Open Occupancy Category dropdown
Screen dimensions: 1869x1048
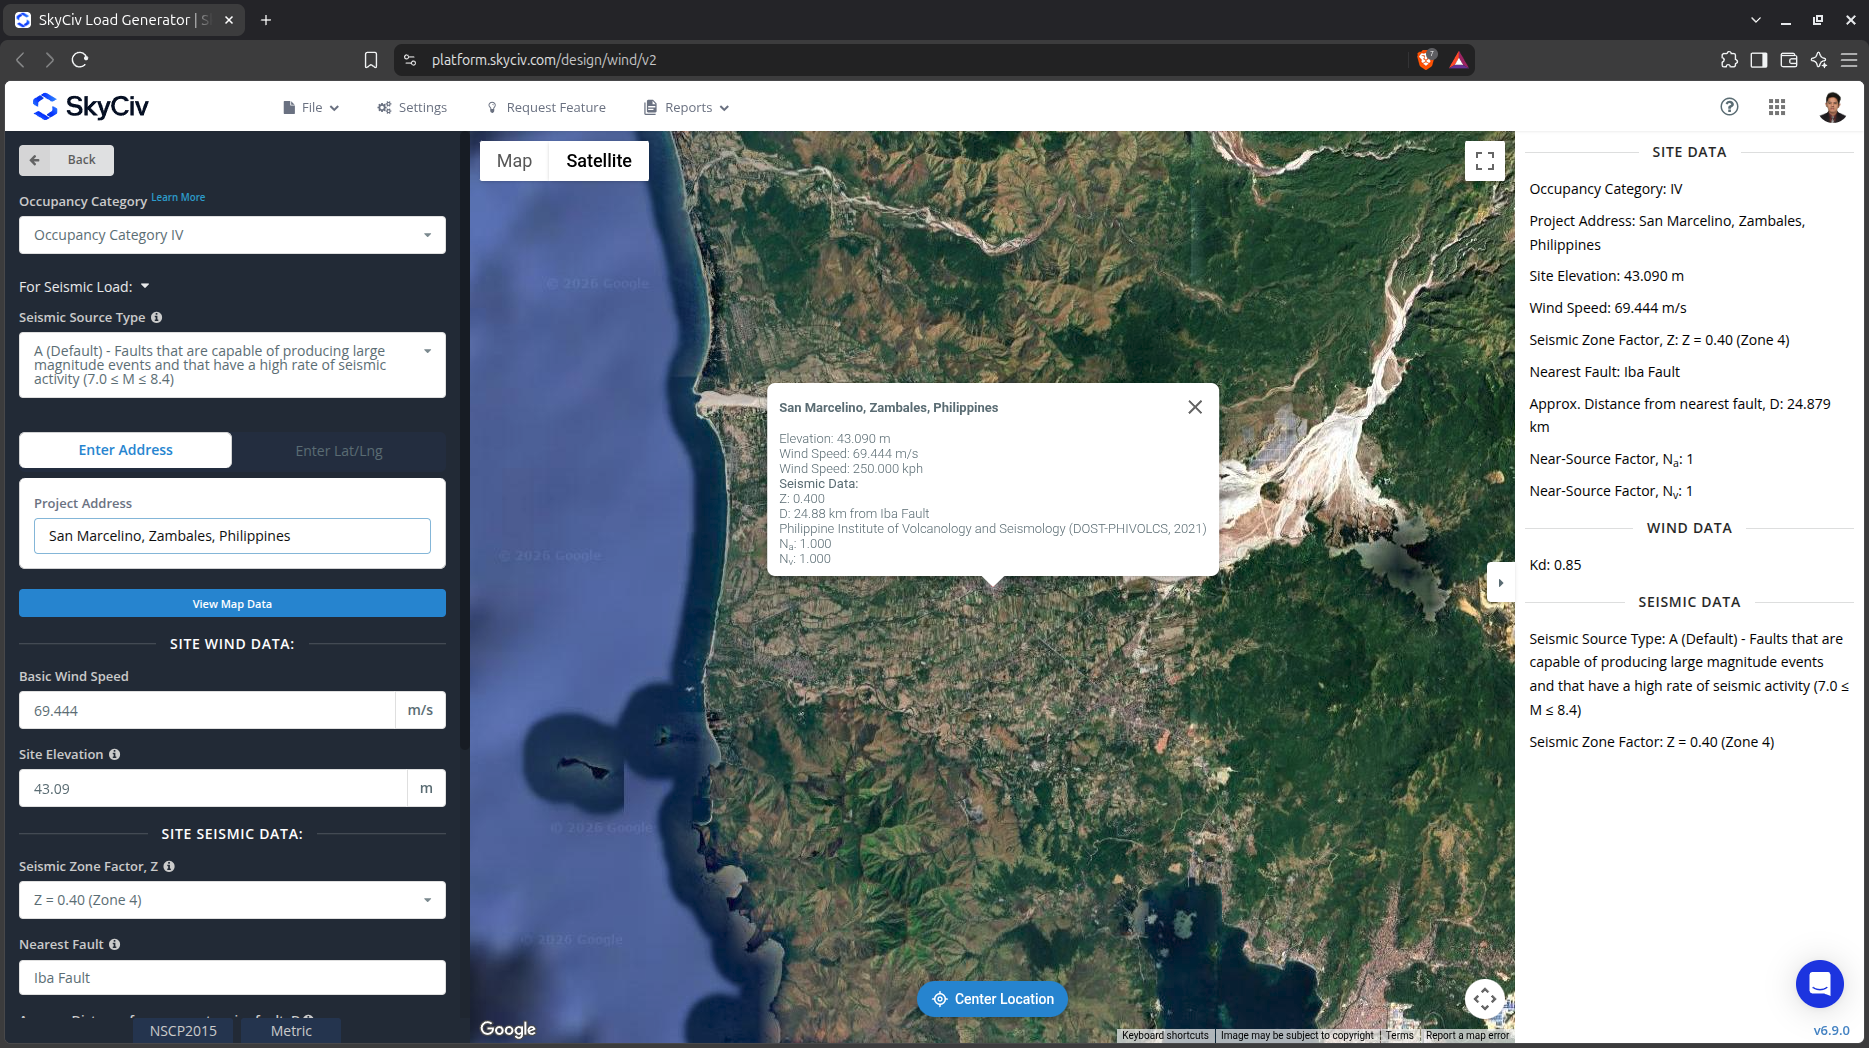coord(232,235)
